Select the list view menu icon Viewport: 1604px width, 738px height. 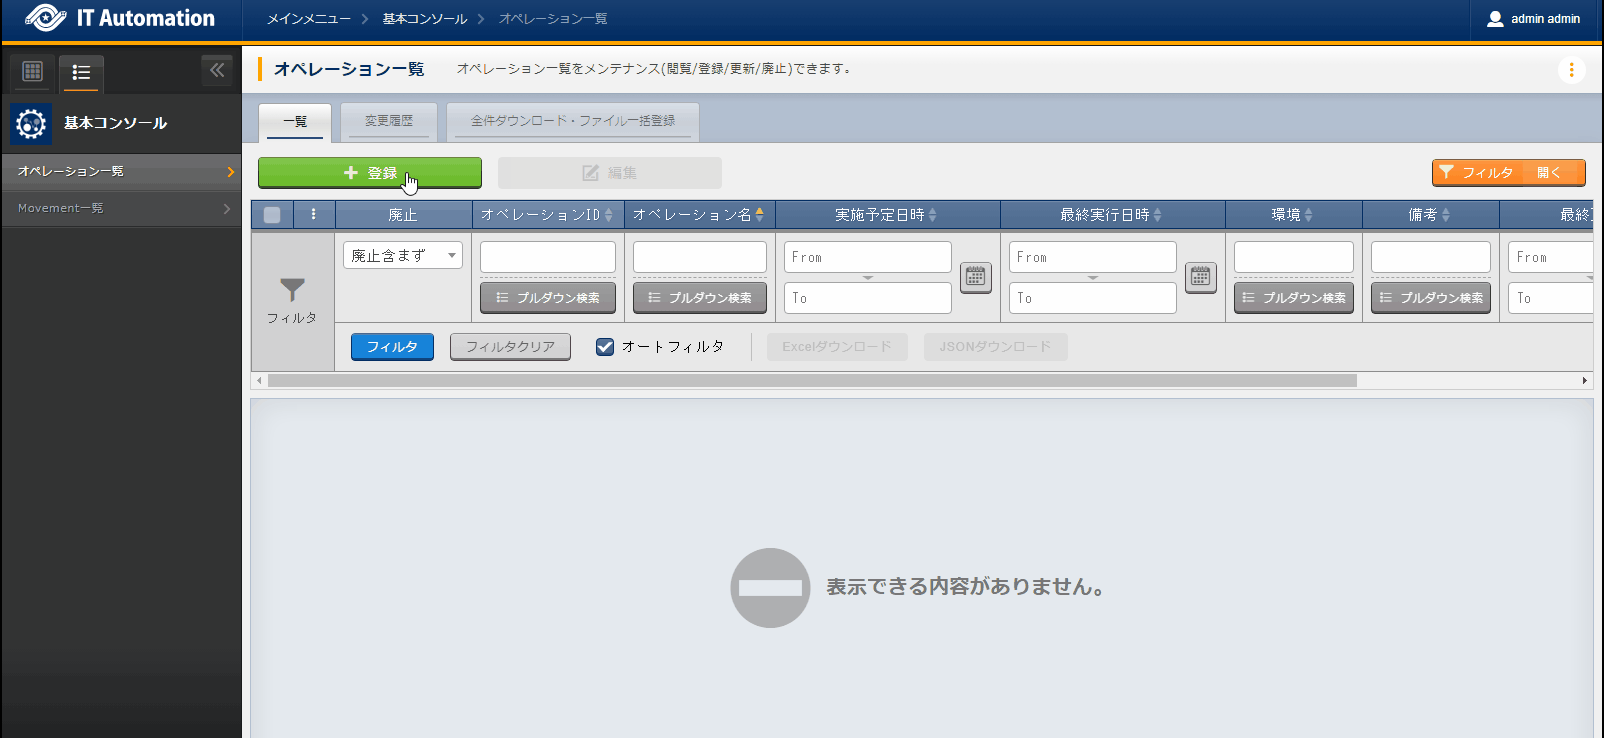point(81,72)
